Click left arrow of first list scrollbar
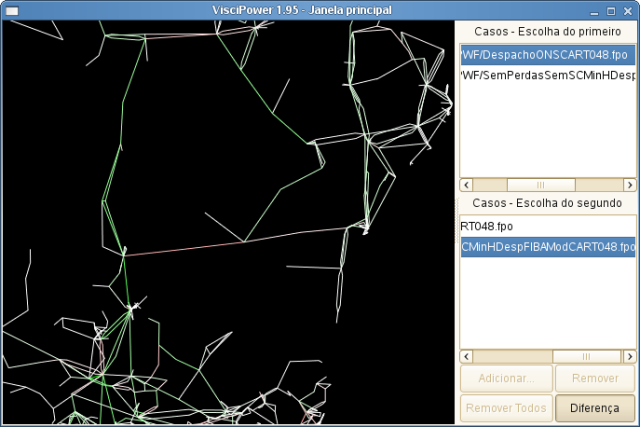The width and height of the screenshot is (640, 427). coord(467,185)
